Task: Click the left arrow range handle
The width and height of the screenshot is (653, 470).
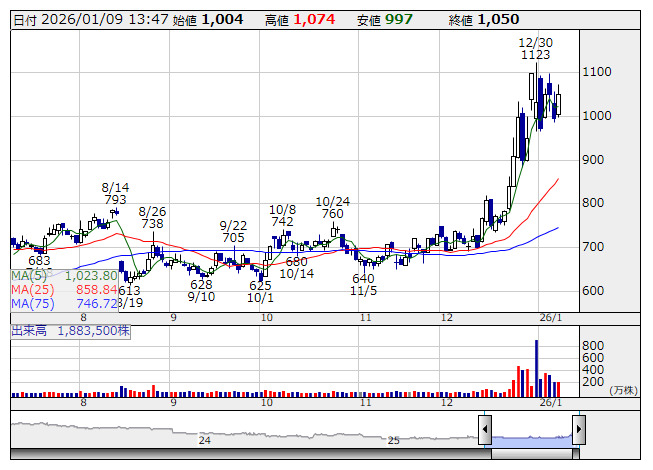Action: point(485,431)
